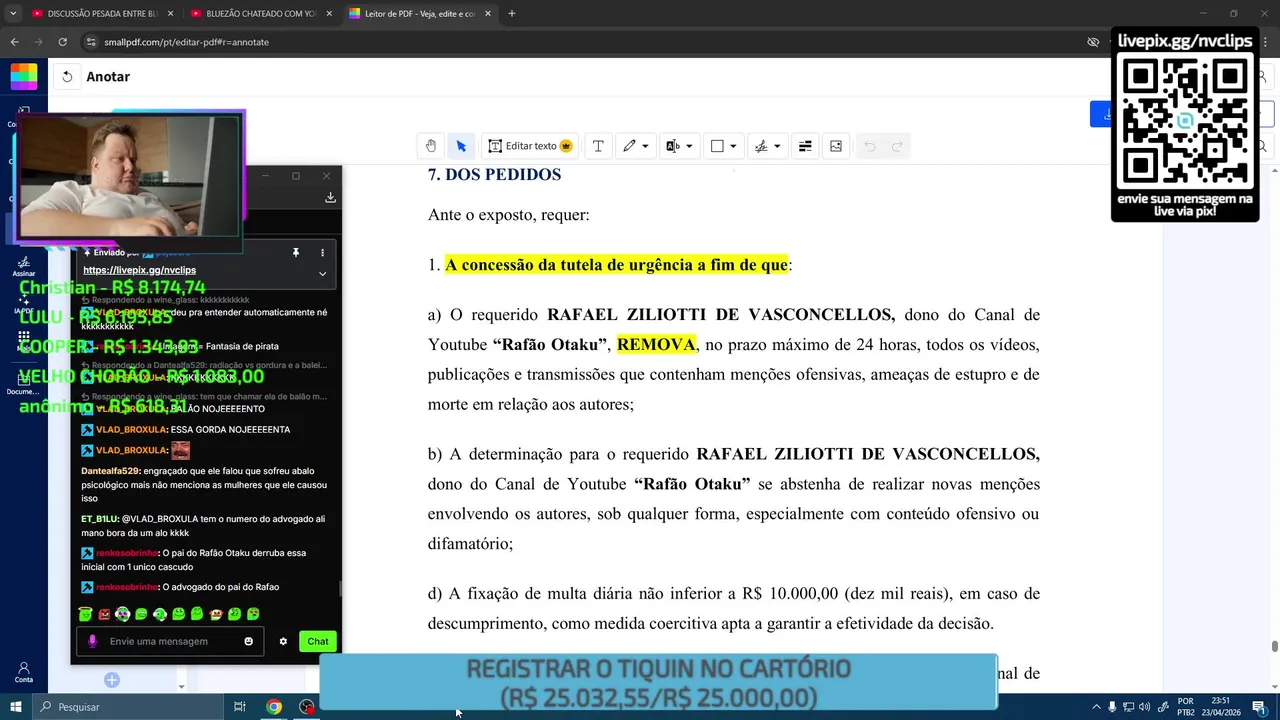Select the text highlighter tool
This screenshot has width=1280, height=720.
point(673,146)
